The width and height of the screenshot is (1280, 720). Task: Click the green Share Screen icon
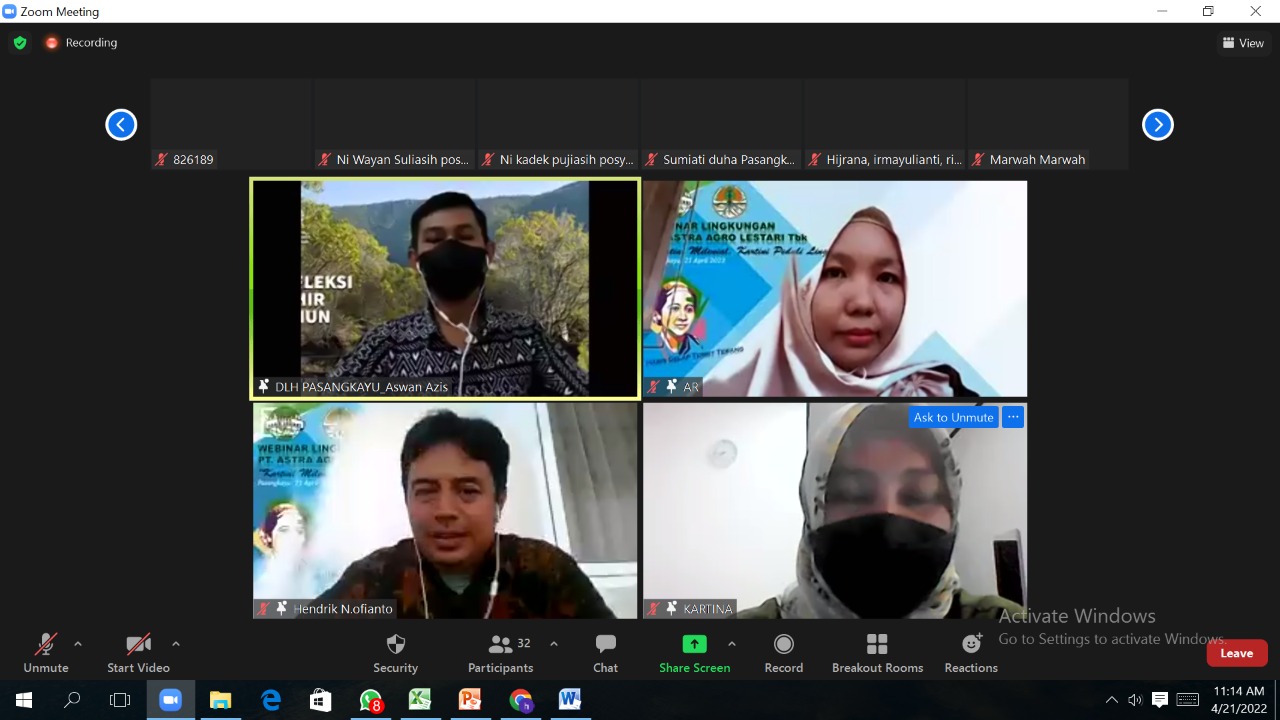pyautogui.click(x=694, y=644)
